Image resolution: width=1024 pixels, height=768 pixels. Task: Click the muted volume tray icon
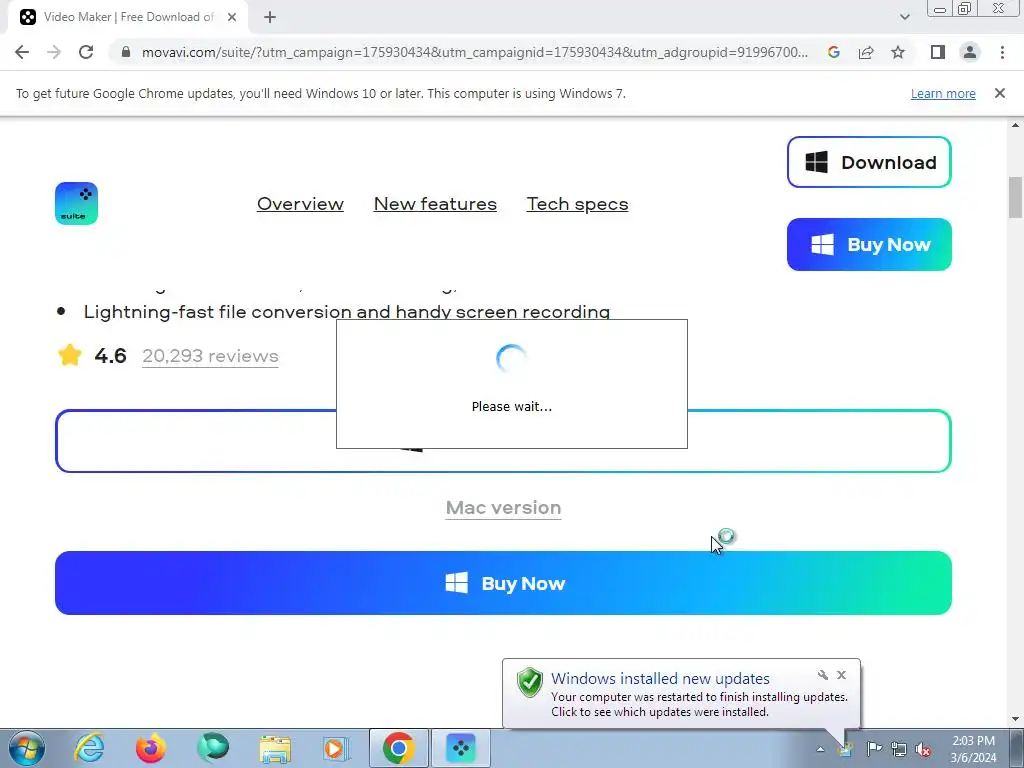923,749
